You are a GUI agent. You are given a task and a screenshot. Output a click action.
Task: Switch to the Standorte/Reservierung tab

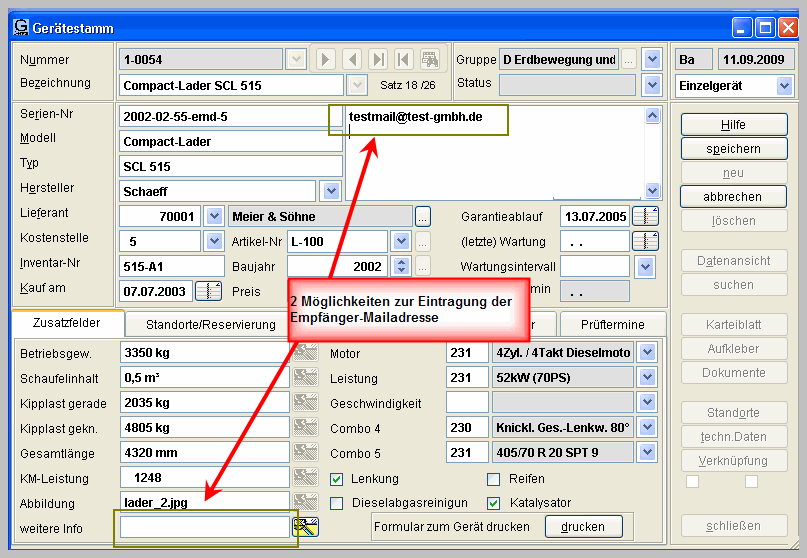(210, 324)
